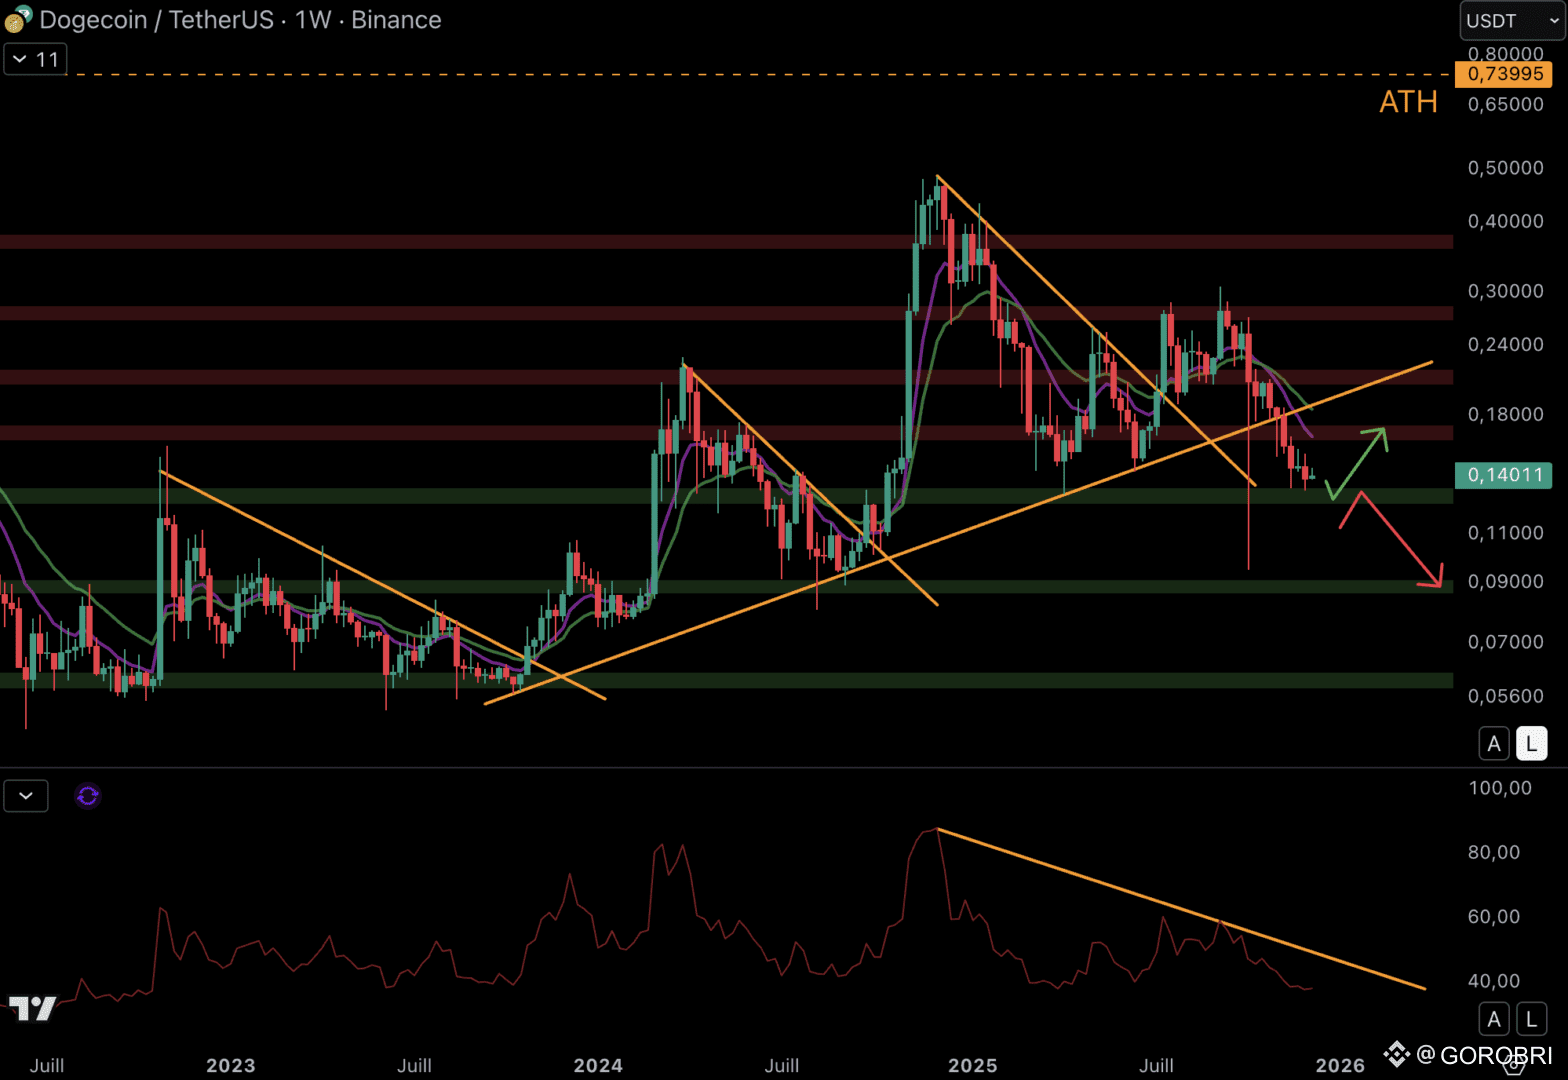Click the 0,65000 price axis label

[x=1506, y=104]
